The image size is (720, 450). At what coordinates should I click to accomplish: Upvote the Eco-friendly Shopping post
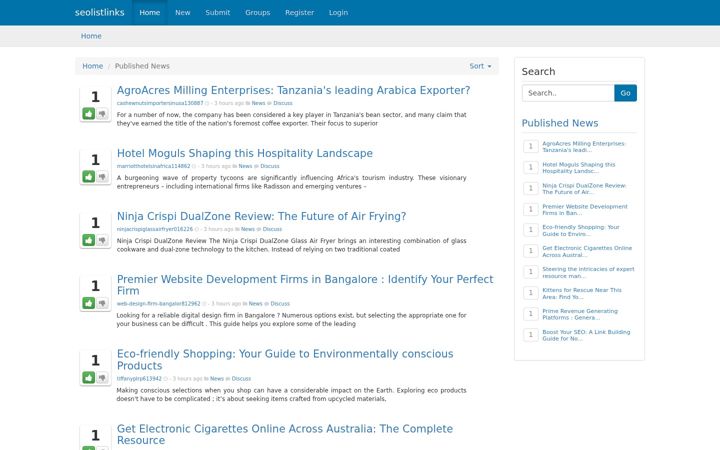[x=89, y=377]
